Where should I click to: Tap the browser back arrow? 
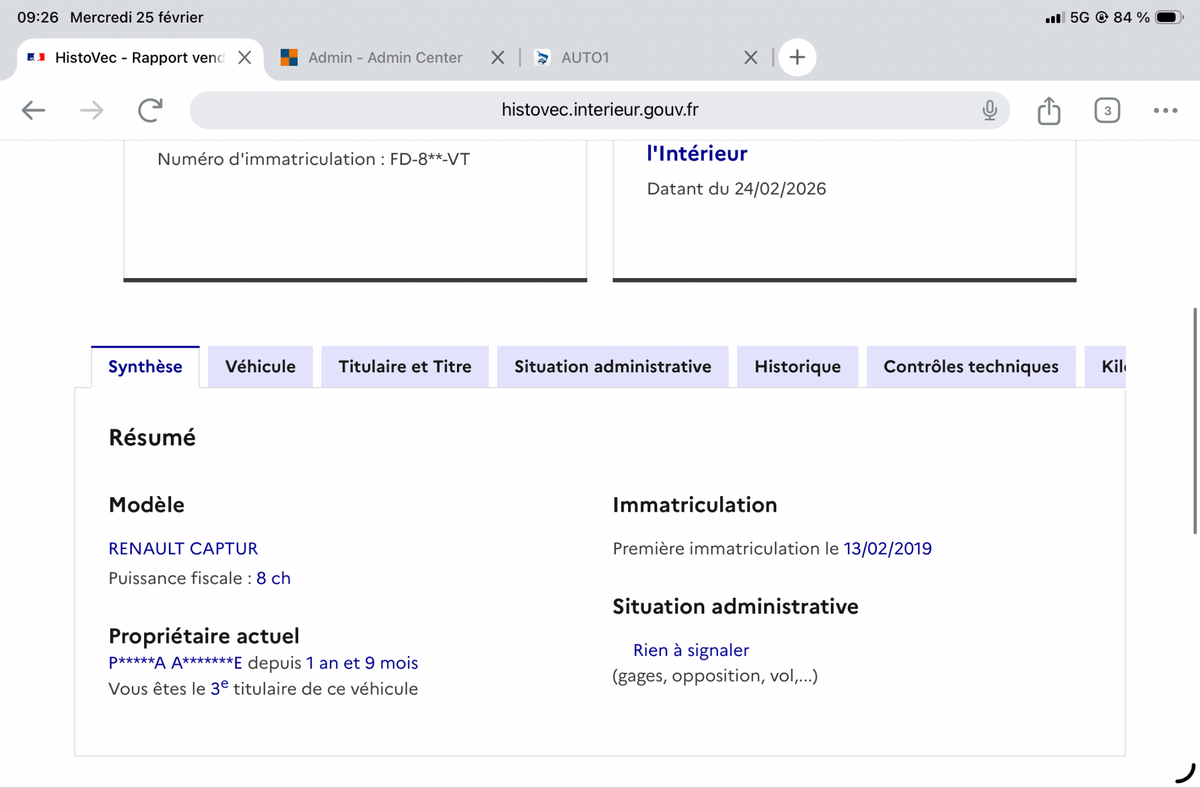33,110
